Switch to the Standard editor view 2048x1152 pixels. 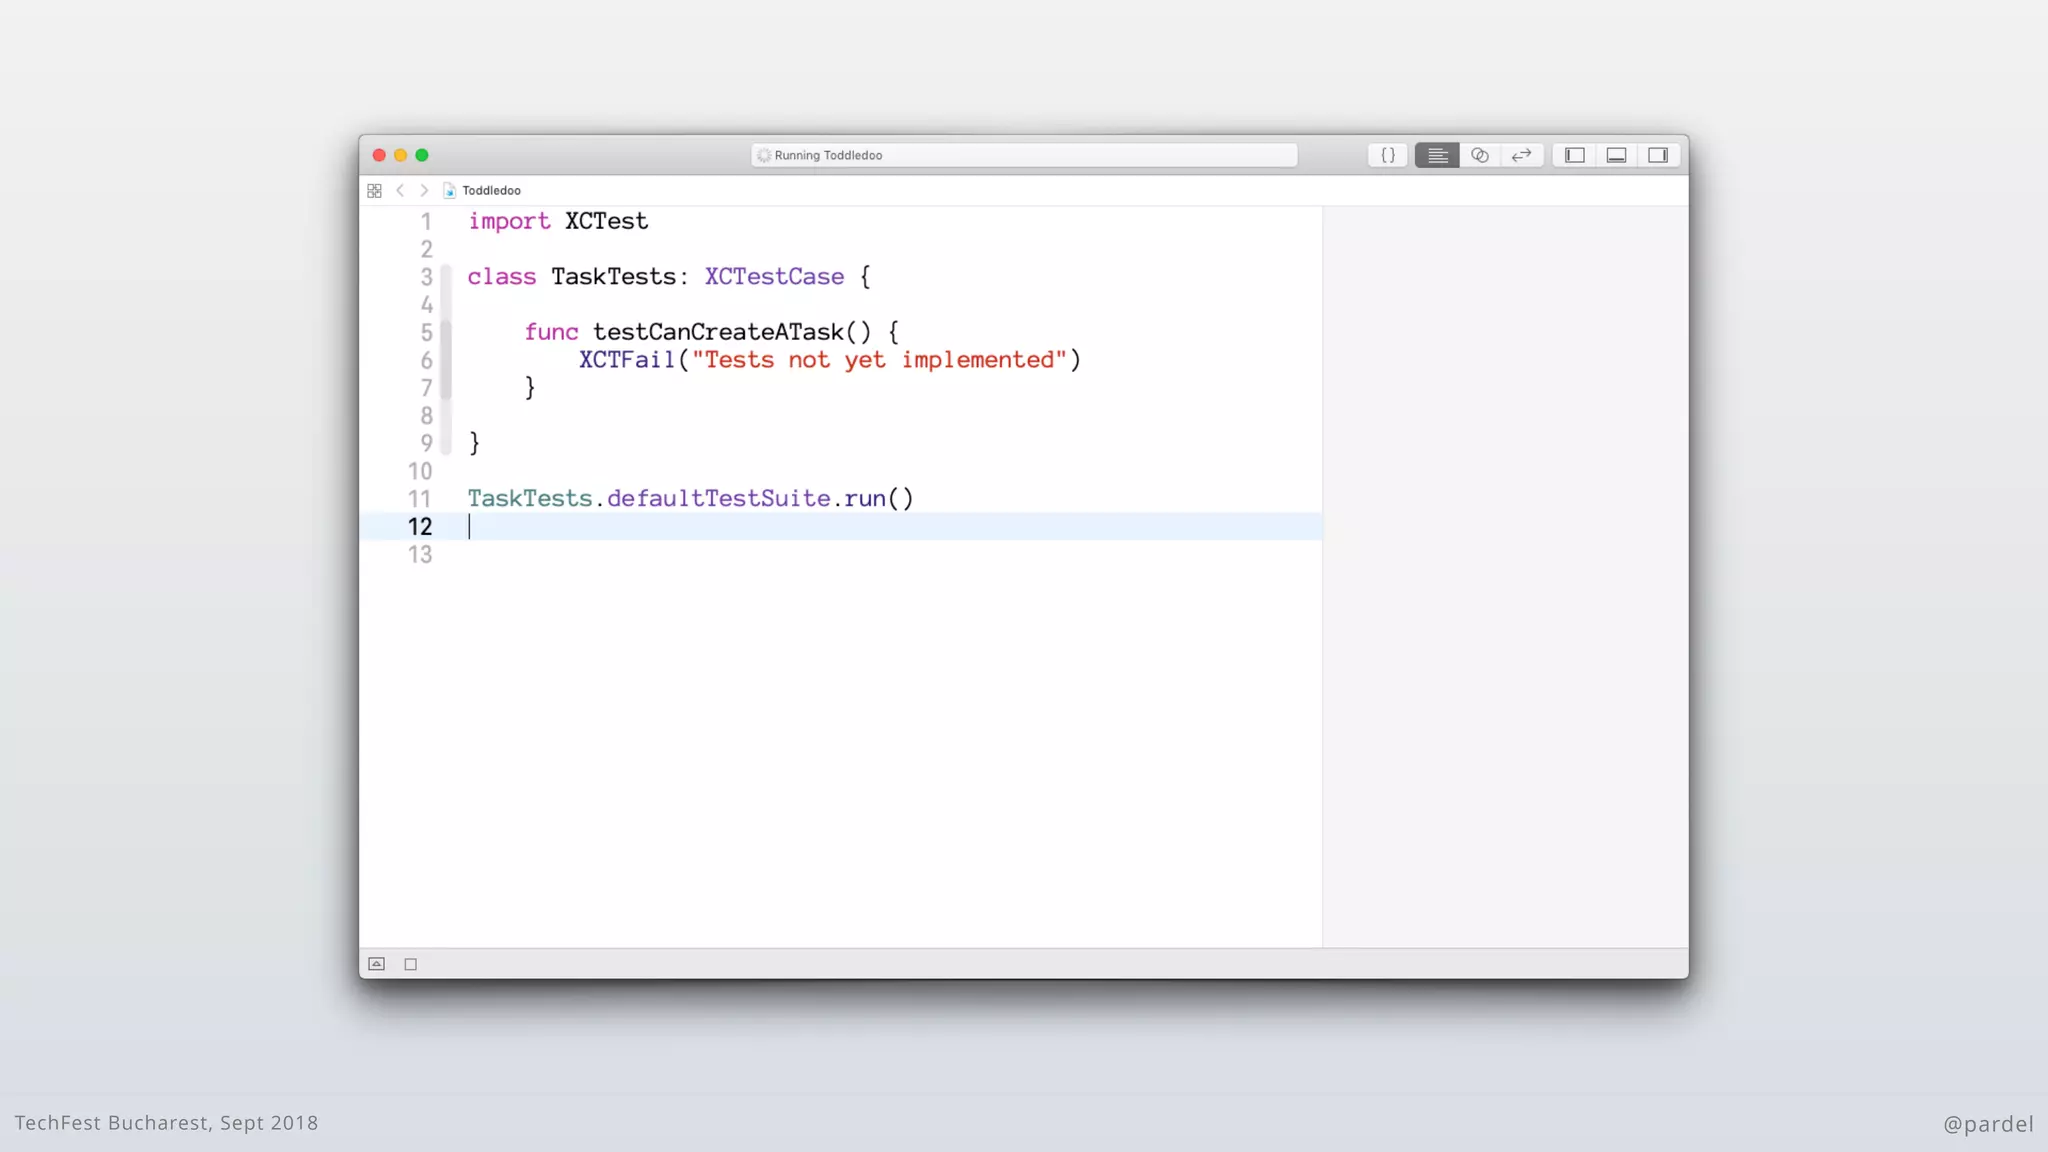pyautogui.click(x=1437, y=155)
